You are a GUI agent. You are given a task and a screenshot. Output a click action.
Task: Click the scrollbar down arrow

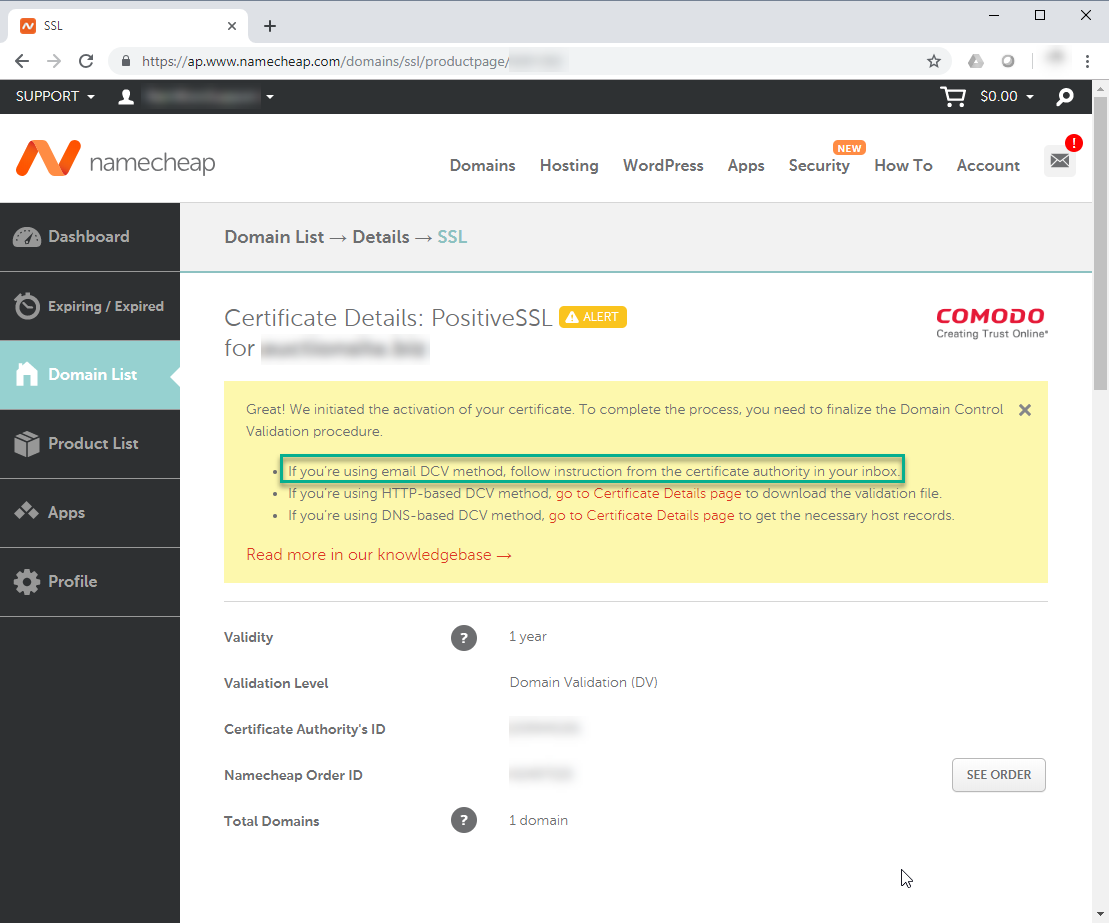point(1100,914)
